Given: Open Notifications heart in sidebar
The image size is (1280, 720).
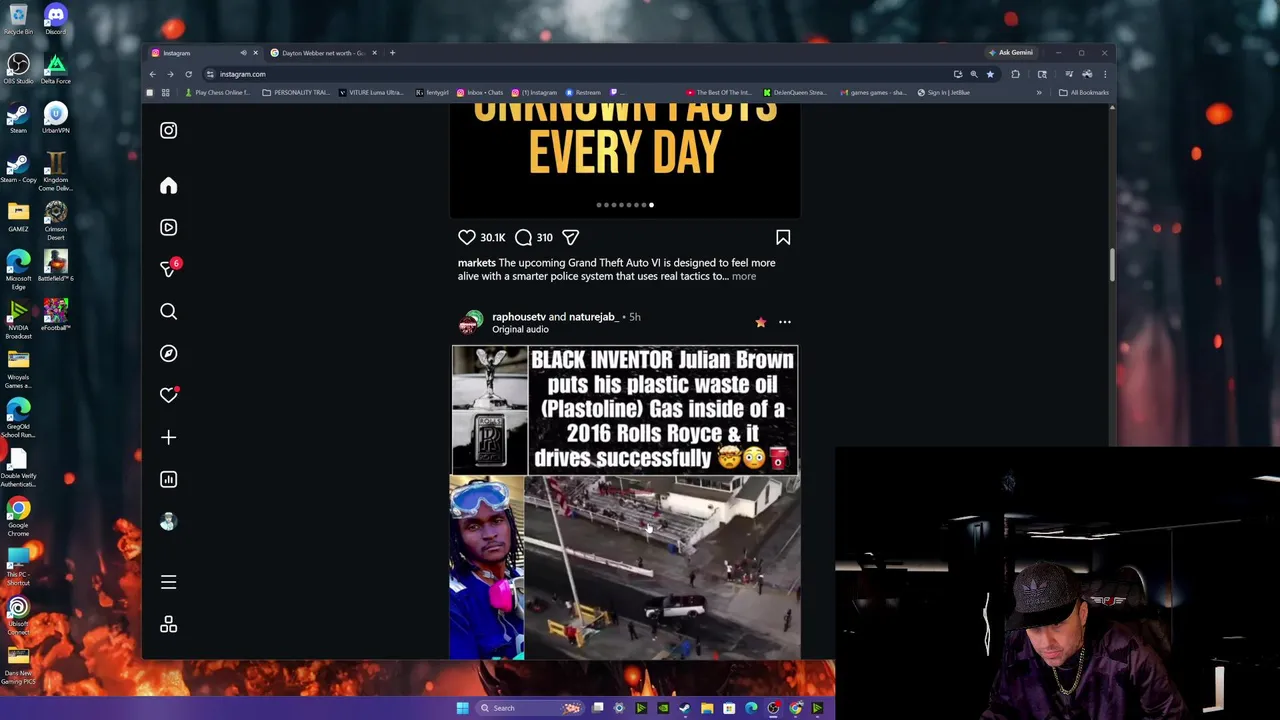Looking at the screenshot, I should (168, 395).
